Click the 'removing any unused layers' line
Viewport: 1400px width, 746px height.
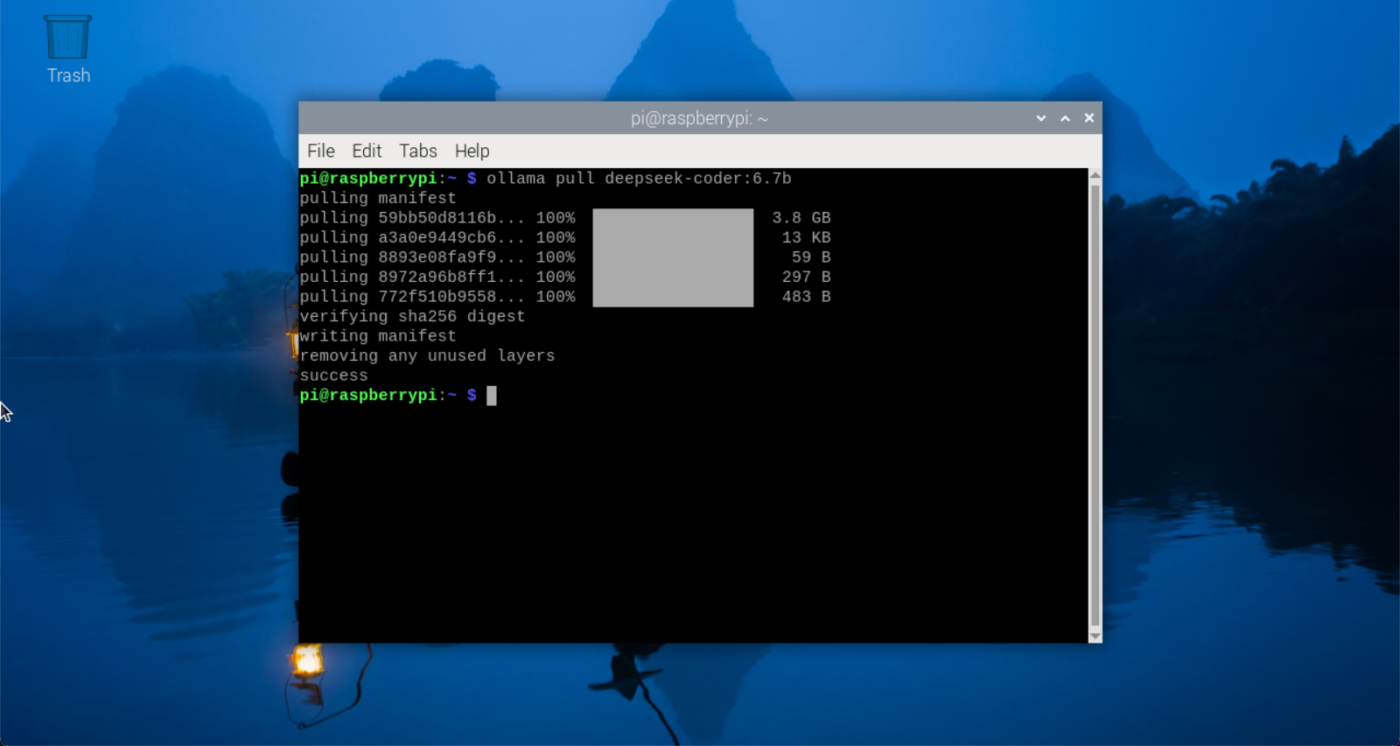point(427,356)
